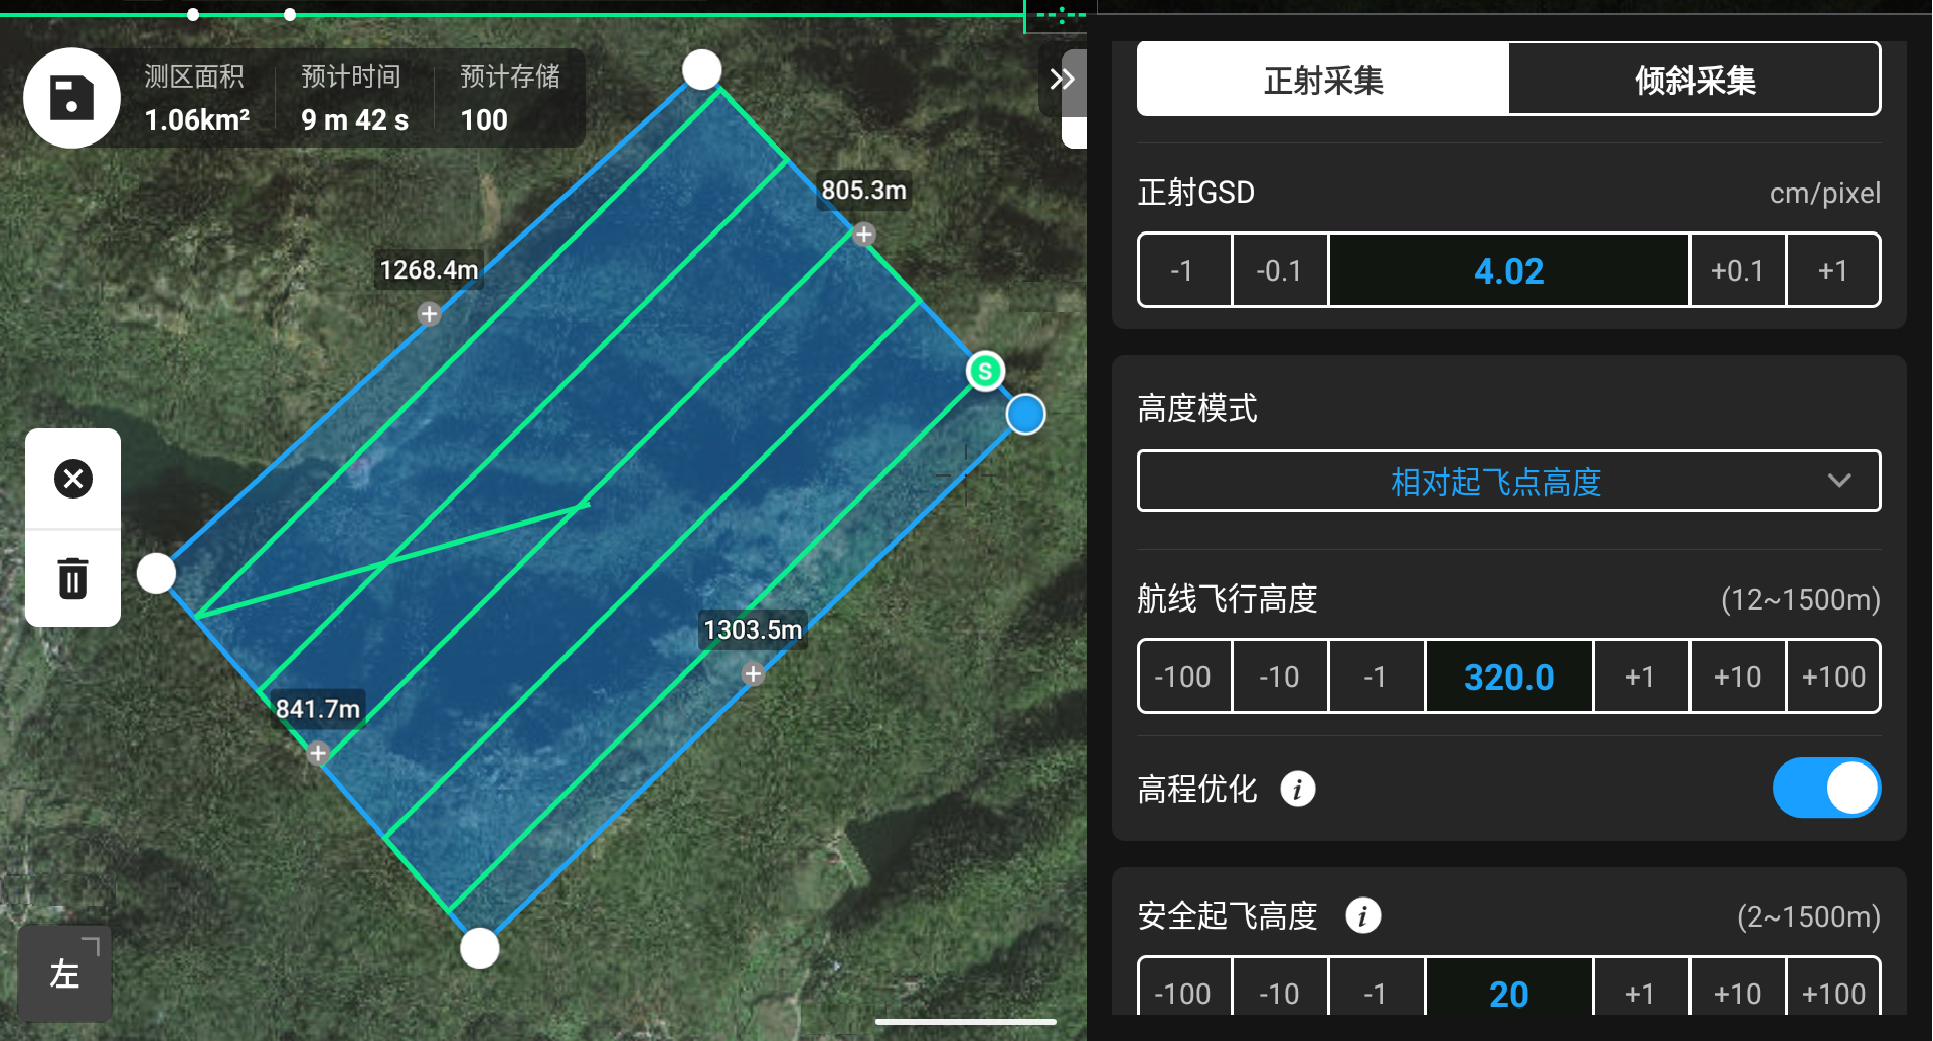This screenshot has height=1041, width=1933.
Task: Decrease 正射GSD by 0.1
Action: point(1280,271)
